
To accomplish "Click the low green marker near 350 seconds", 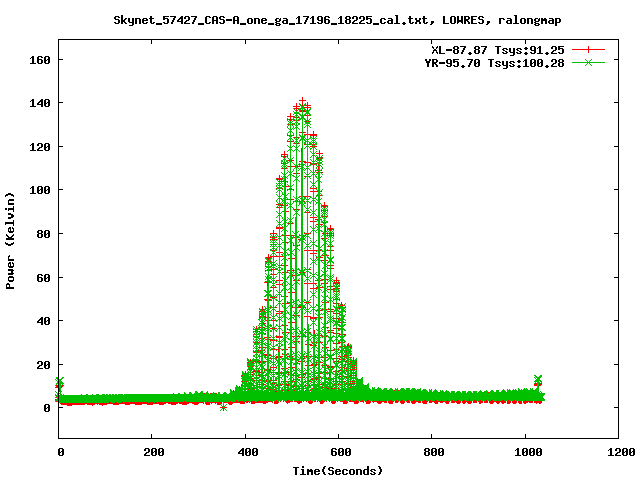I will [x=223, y=407].
